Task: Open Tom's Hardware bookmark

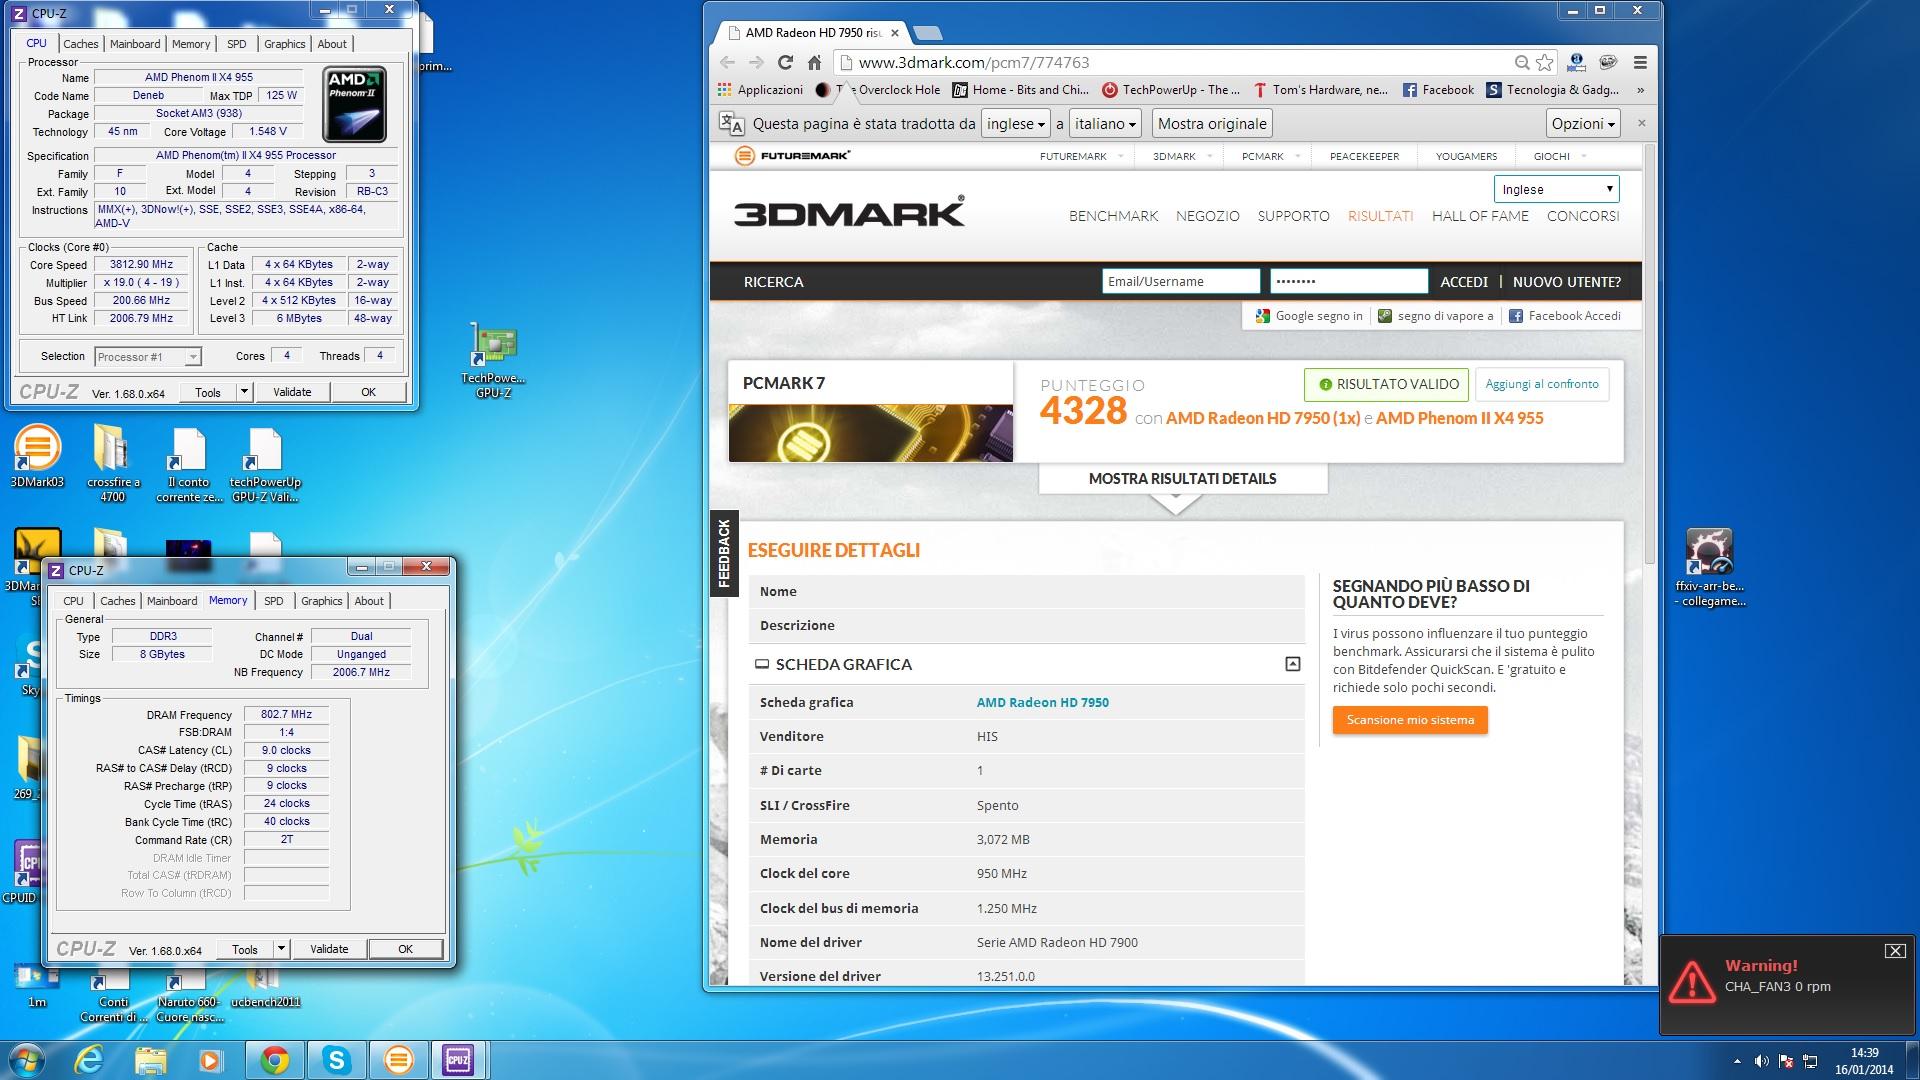Action: click(1320, 90)
